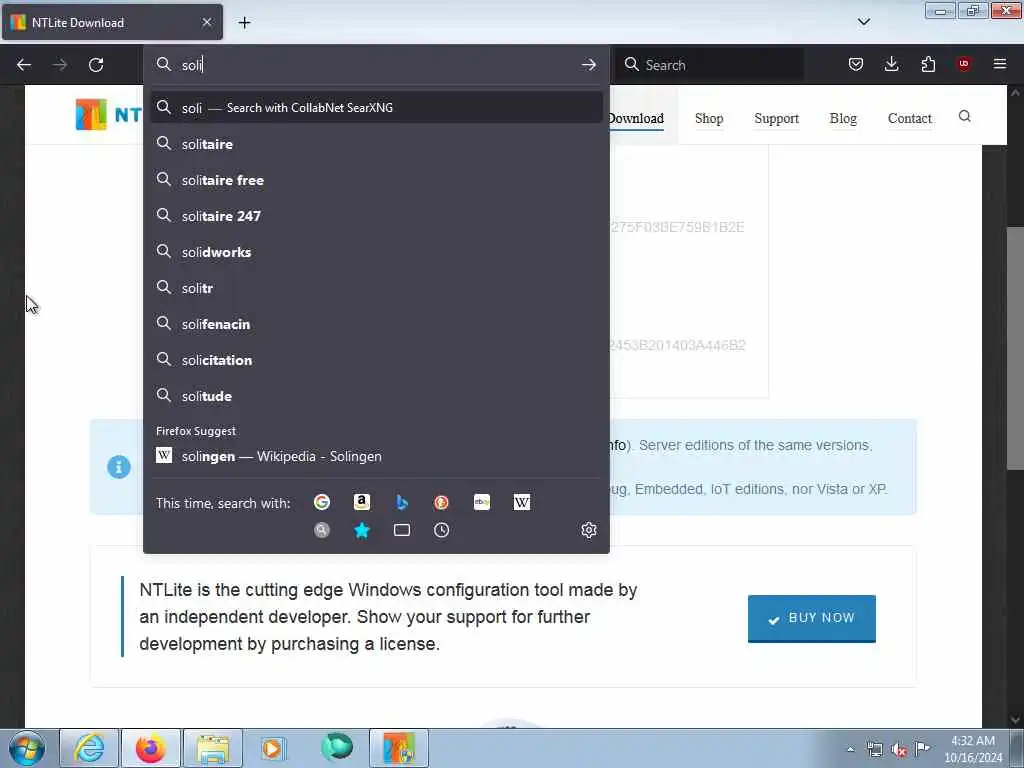Click the page vertical scrollbar thumb
The width and height of the screenshot is (1024, 768).
pos(1015,348)
